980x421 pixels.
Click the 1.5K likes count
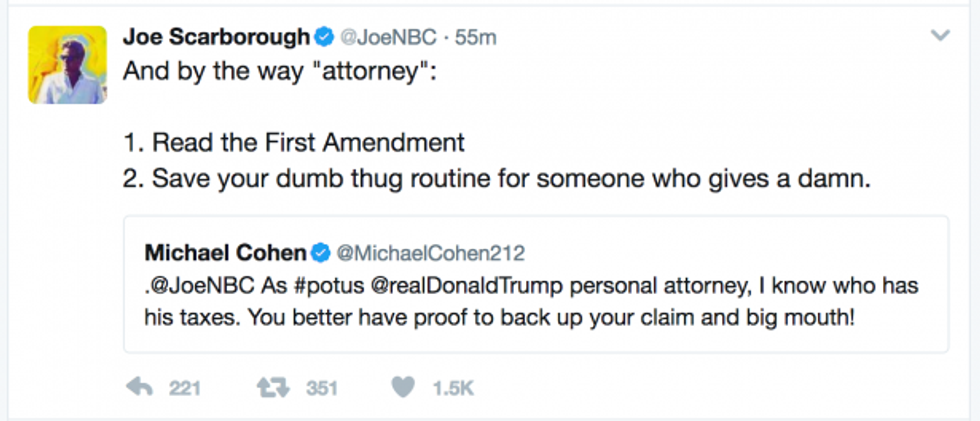coord(453,388)
